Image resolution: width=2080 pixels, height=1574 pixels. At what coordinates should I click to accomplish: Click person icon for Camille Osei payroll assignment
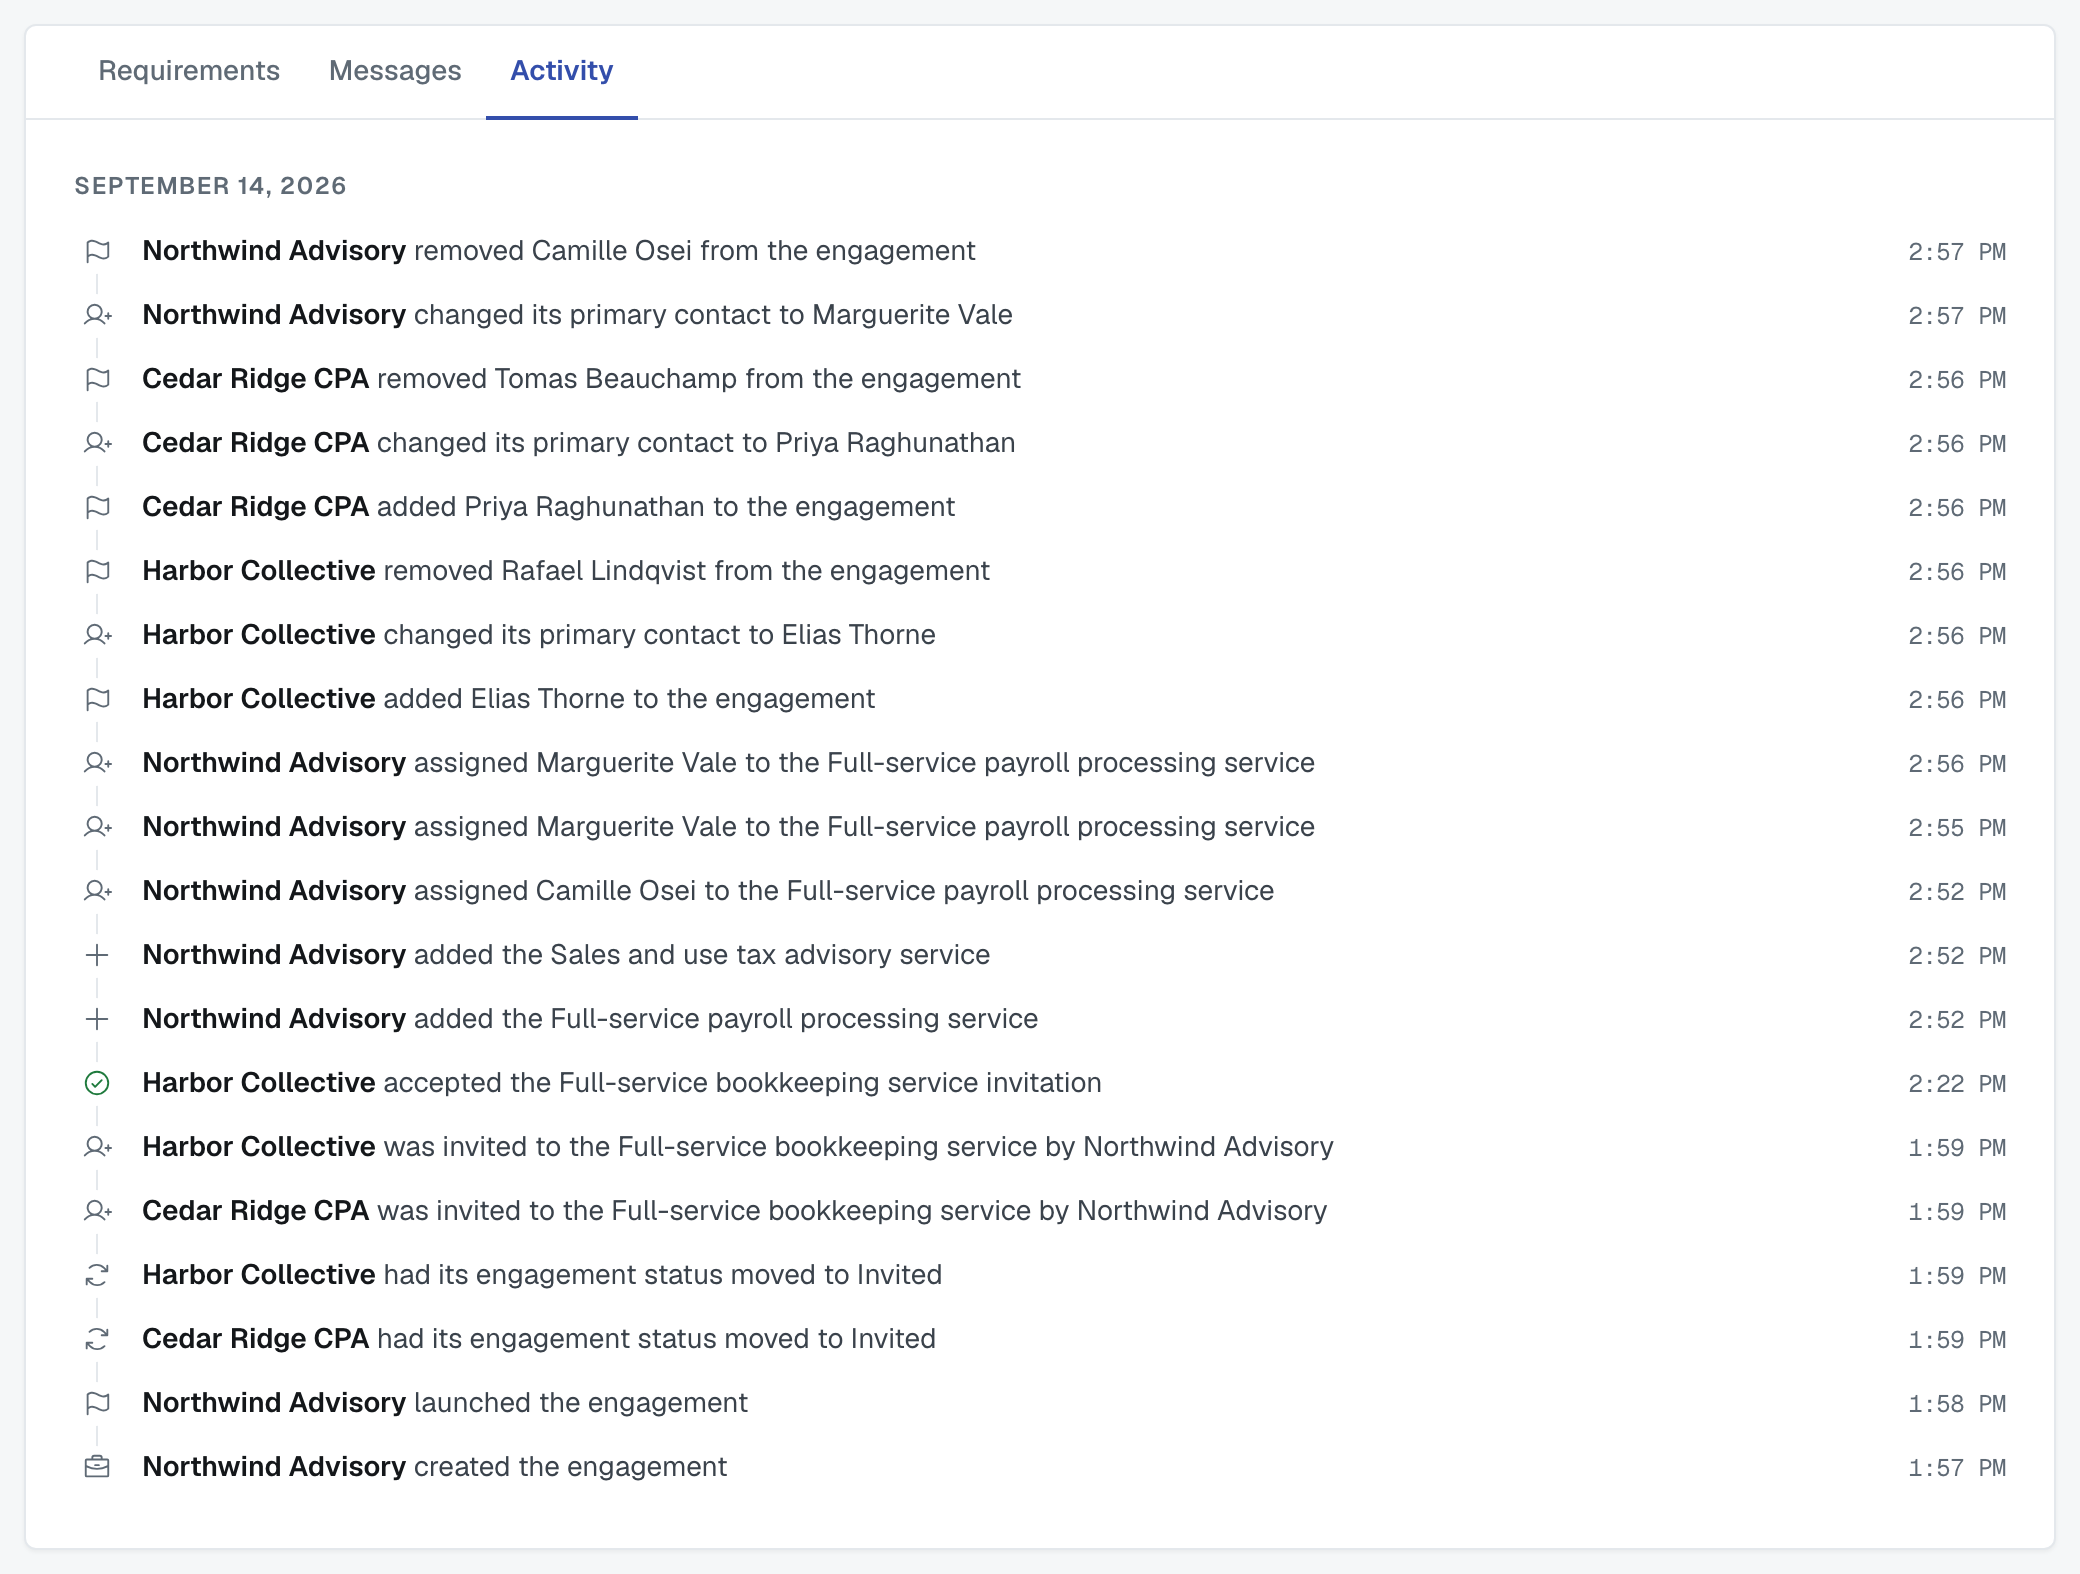pyautogui.click(x=97, y=891)
